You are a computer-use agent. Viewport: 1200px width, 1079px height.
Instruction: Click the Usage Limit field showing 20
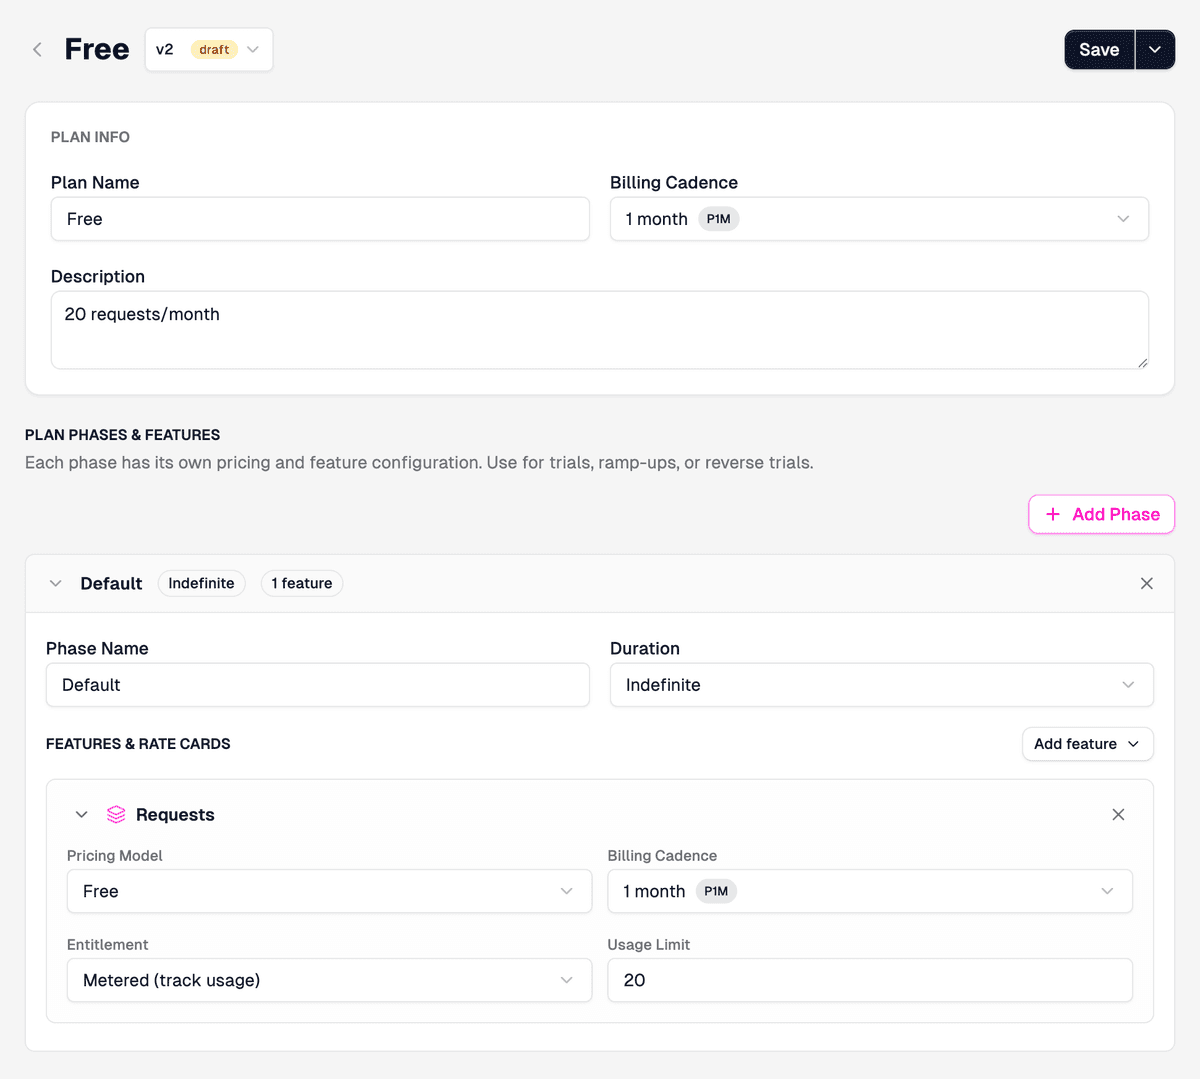(869, 980)
